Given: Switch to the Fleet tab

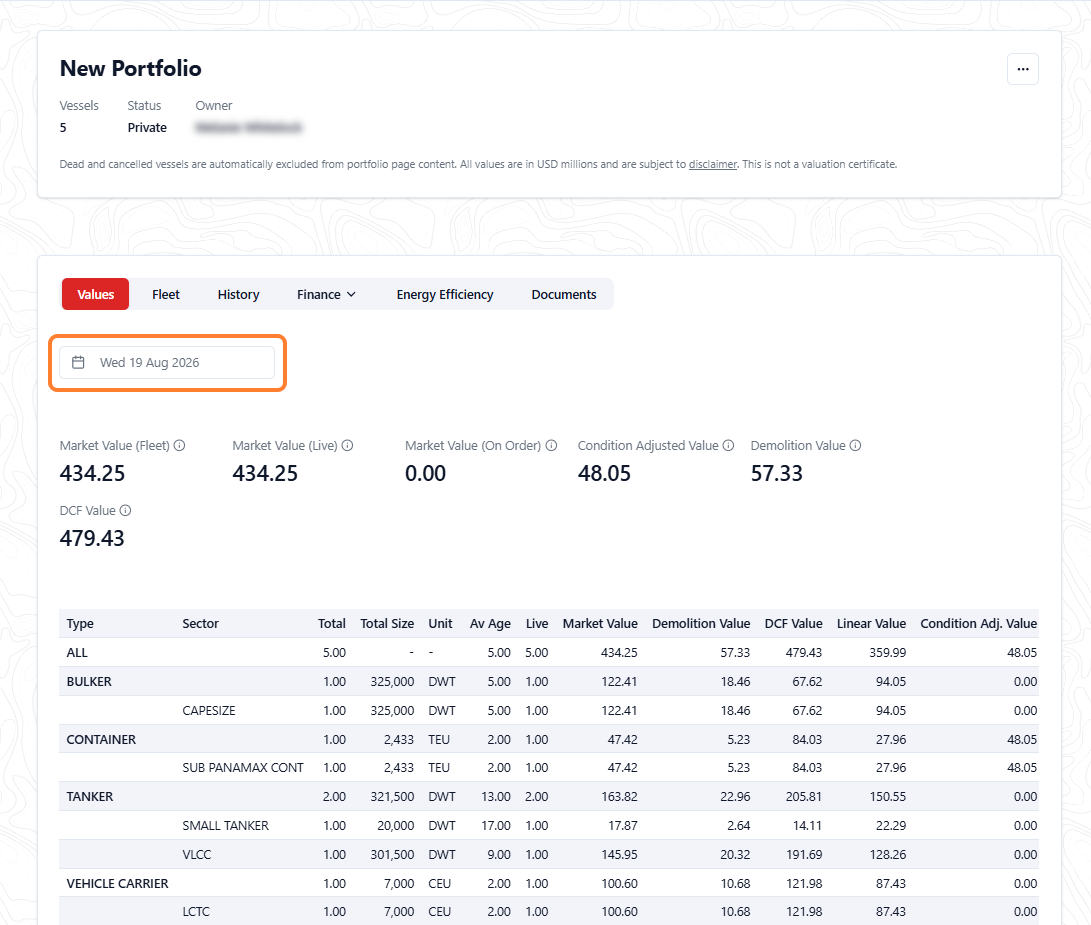Looking at the screenshot, I should click(166, 294).
